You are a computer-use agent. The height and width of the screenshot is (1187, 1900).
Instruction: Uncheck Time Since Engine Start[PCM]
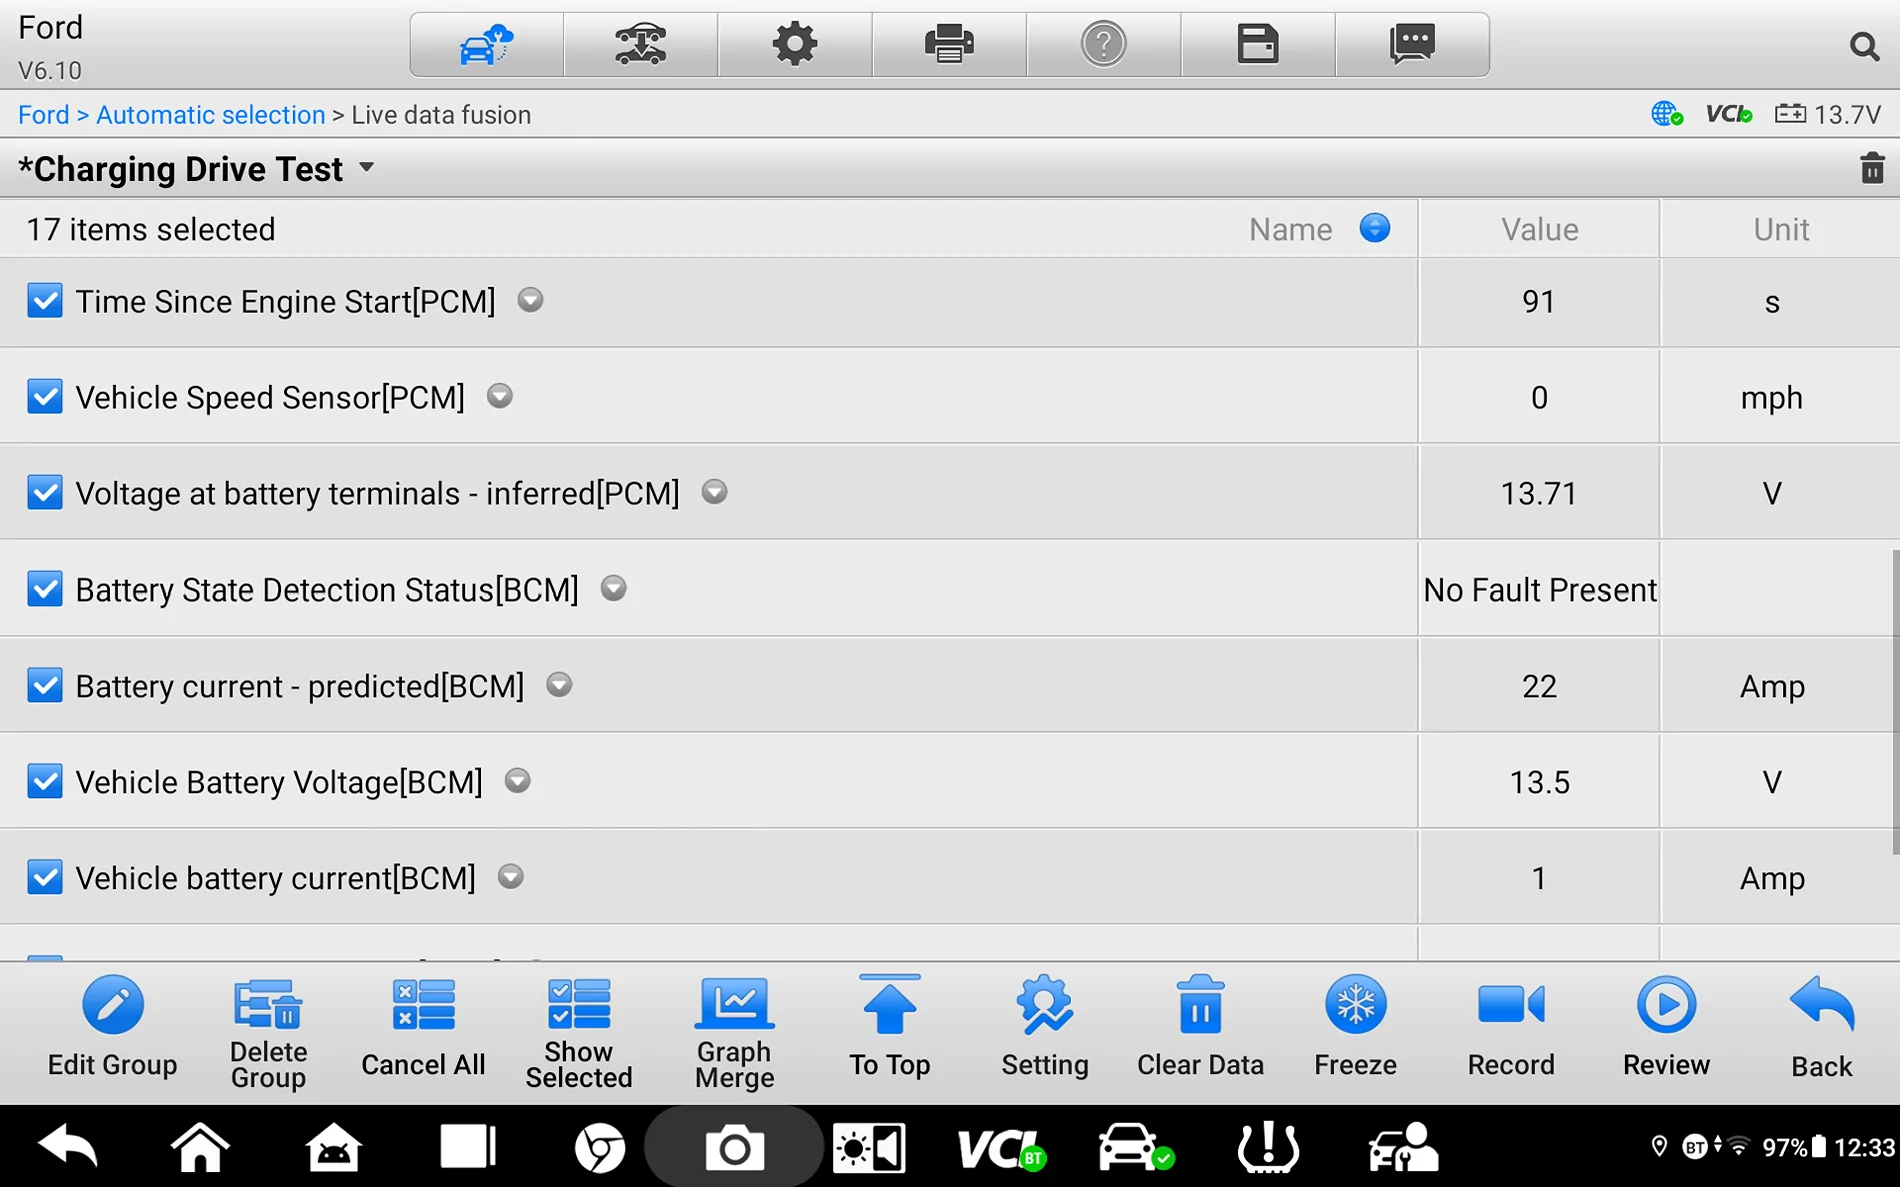pyautogui.click(x=45, y=301)
